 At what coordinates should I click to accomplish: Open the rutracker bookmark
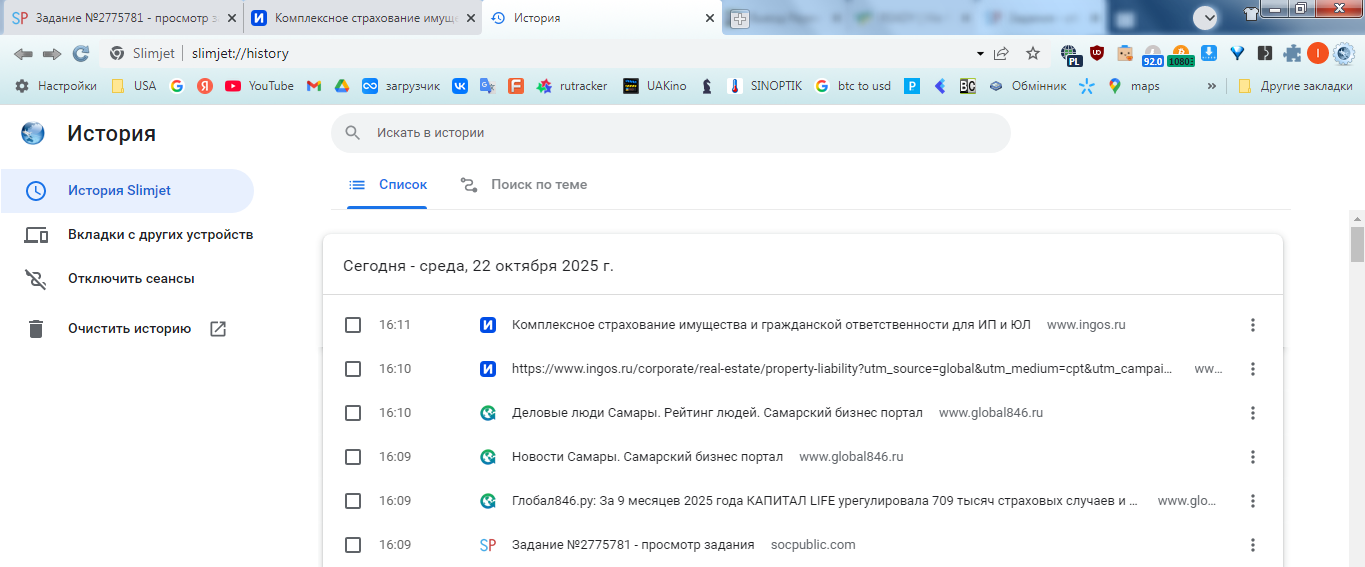572,86
